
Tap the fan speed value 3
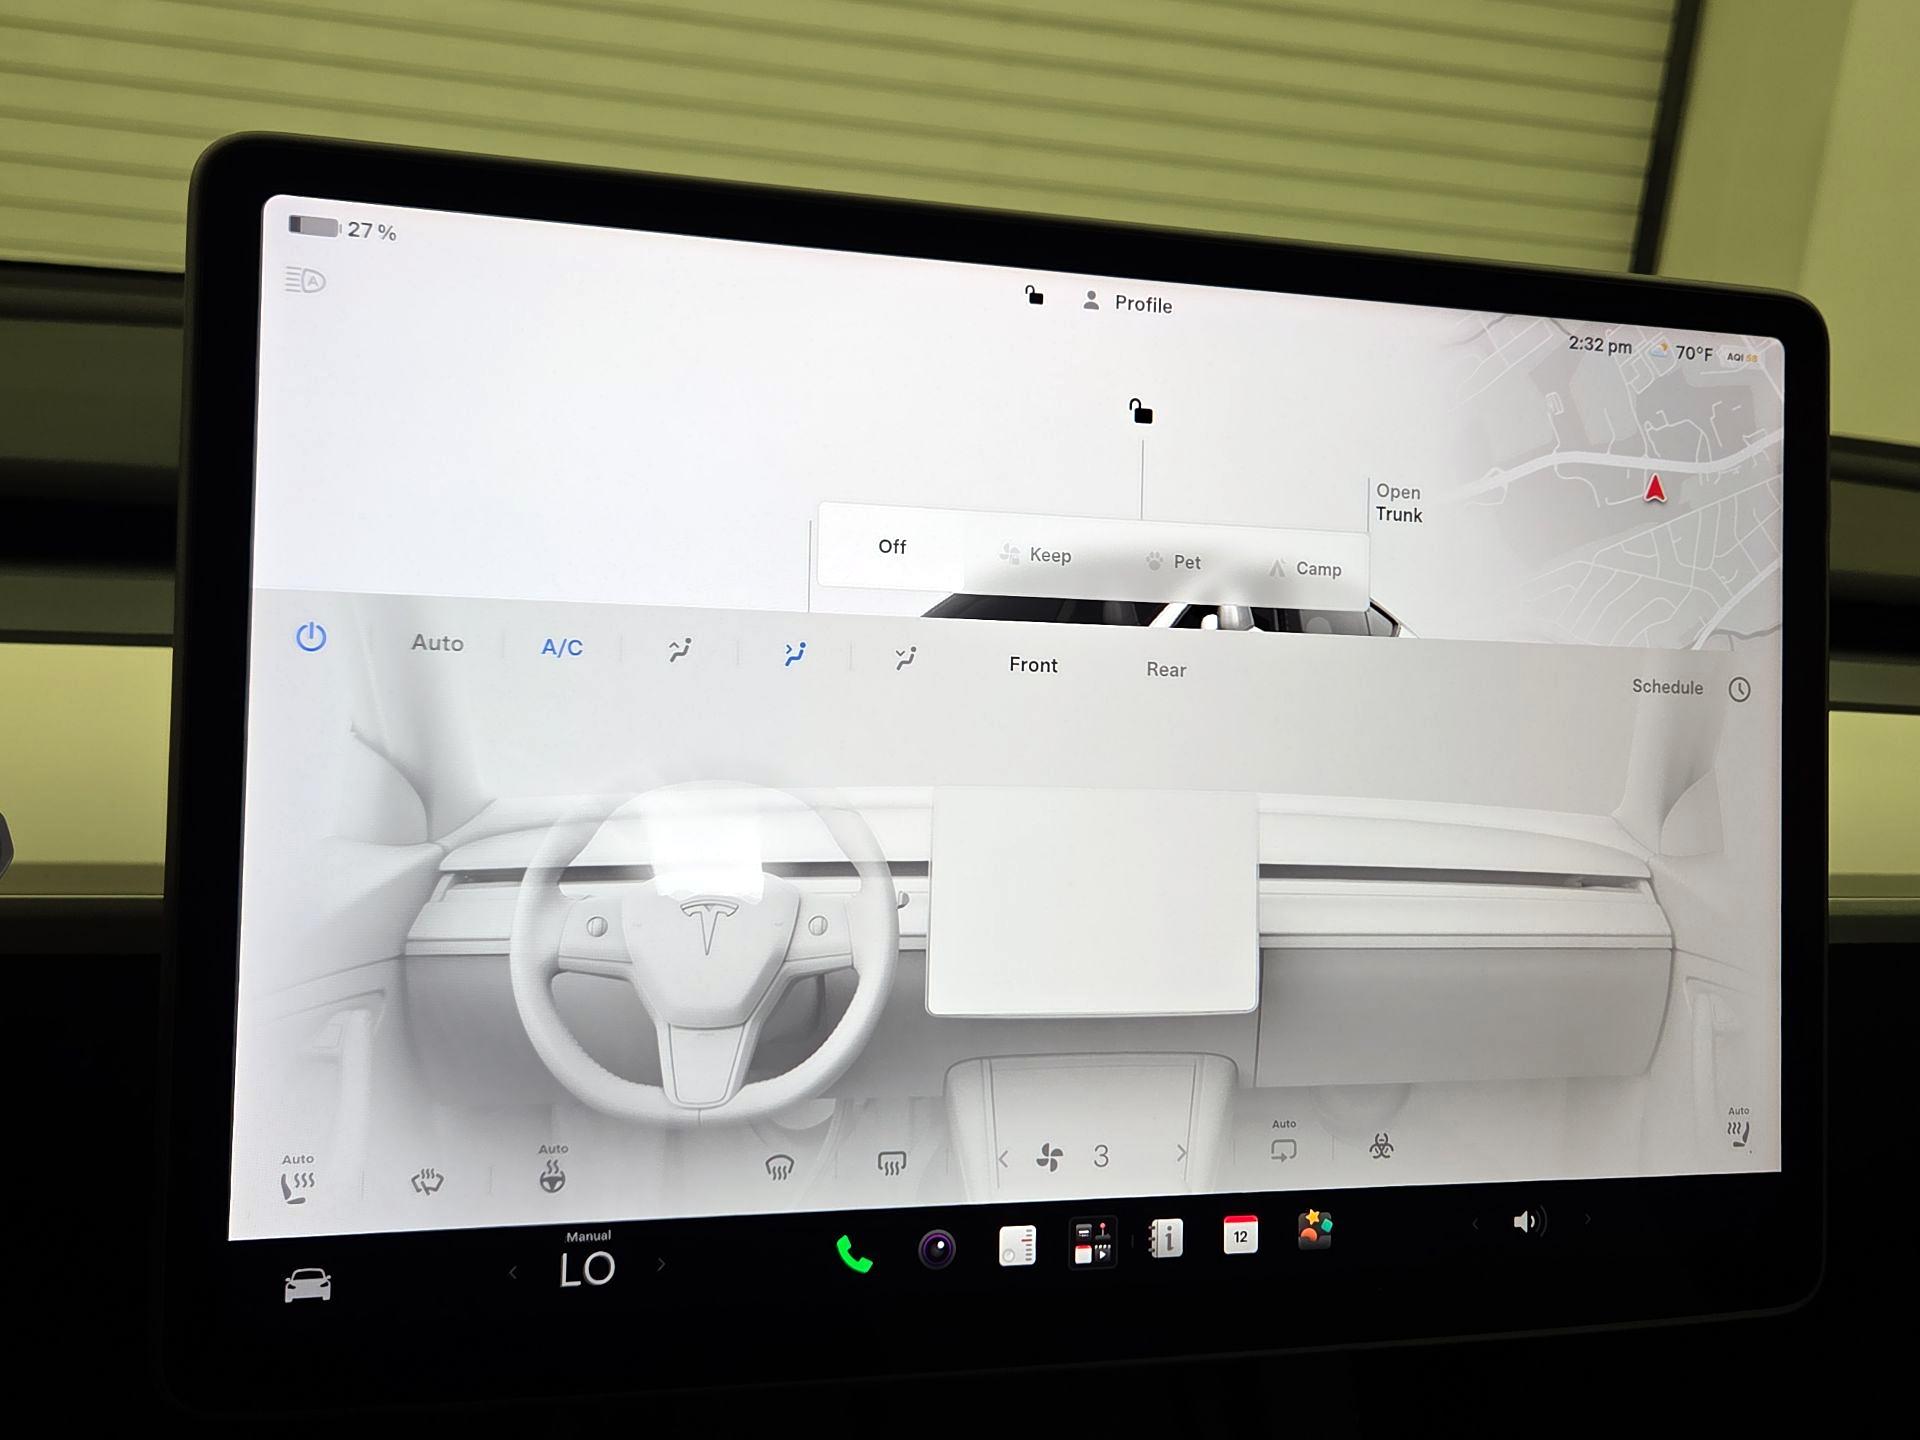(x=1101, y=1156)
